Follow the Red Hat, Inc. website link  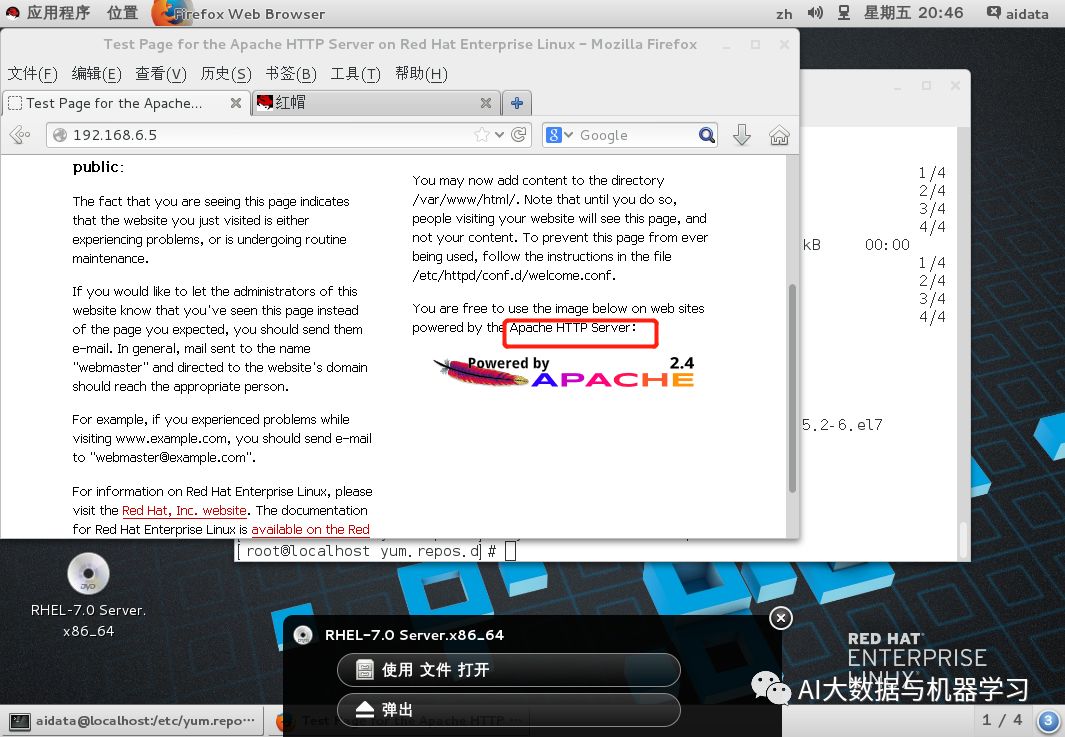pos(184,510)
